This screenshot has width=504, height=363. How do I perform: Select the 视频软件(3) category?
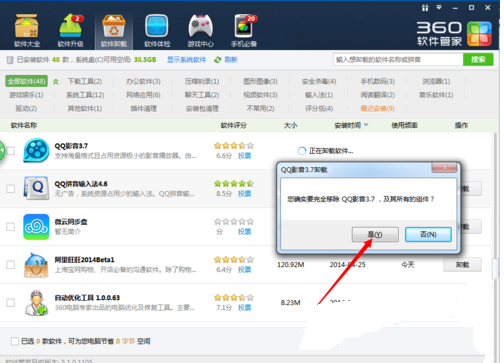pos(260,95)
